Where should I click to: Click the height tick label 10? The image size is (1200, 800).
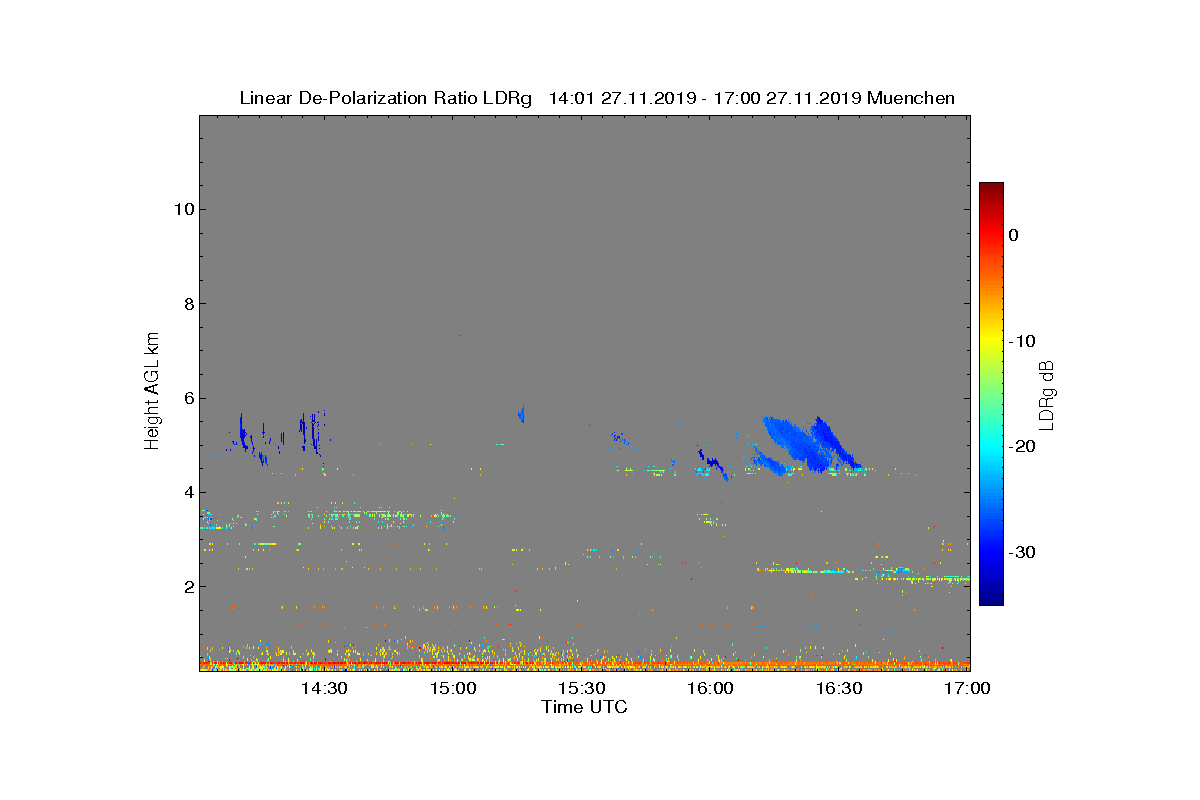click(182, 209)
